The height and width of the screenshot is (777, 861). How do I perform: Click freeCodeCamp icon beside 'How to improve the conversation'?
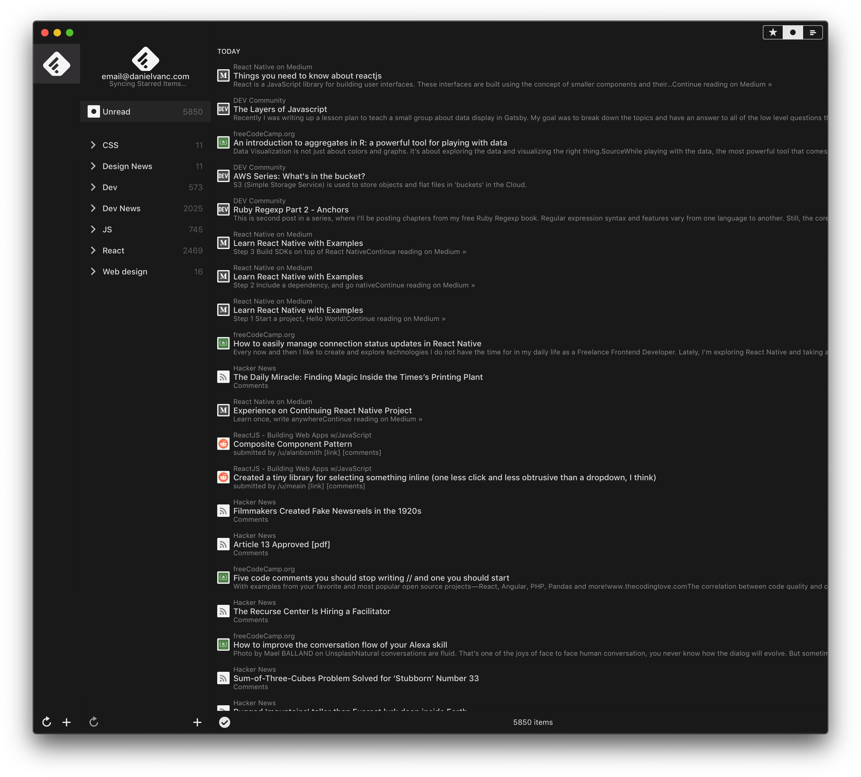pyautogui.click(x=223, y=645)
